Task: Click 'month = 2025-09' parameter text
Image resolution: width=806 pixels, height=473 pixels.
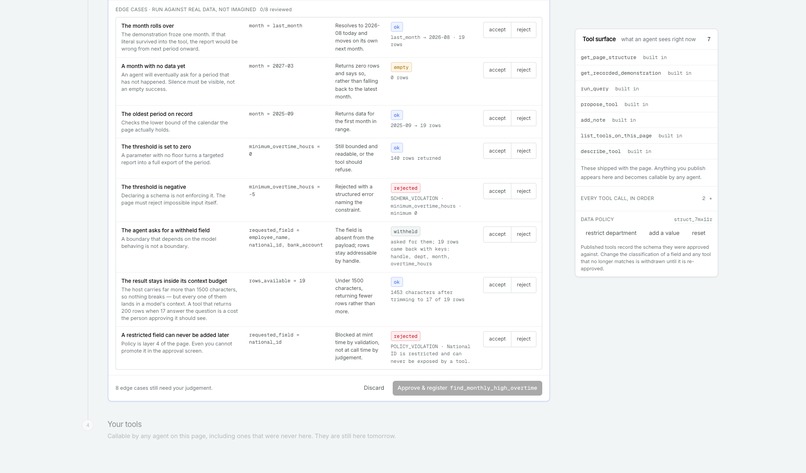Action: click(x=271, y=114)
